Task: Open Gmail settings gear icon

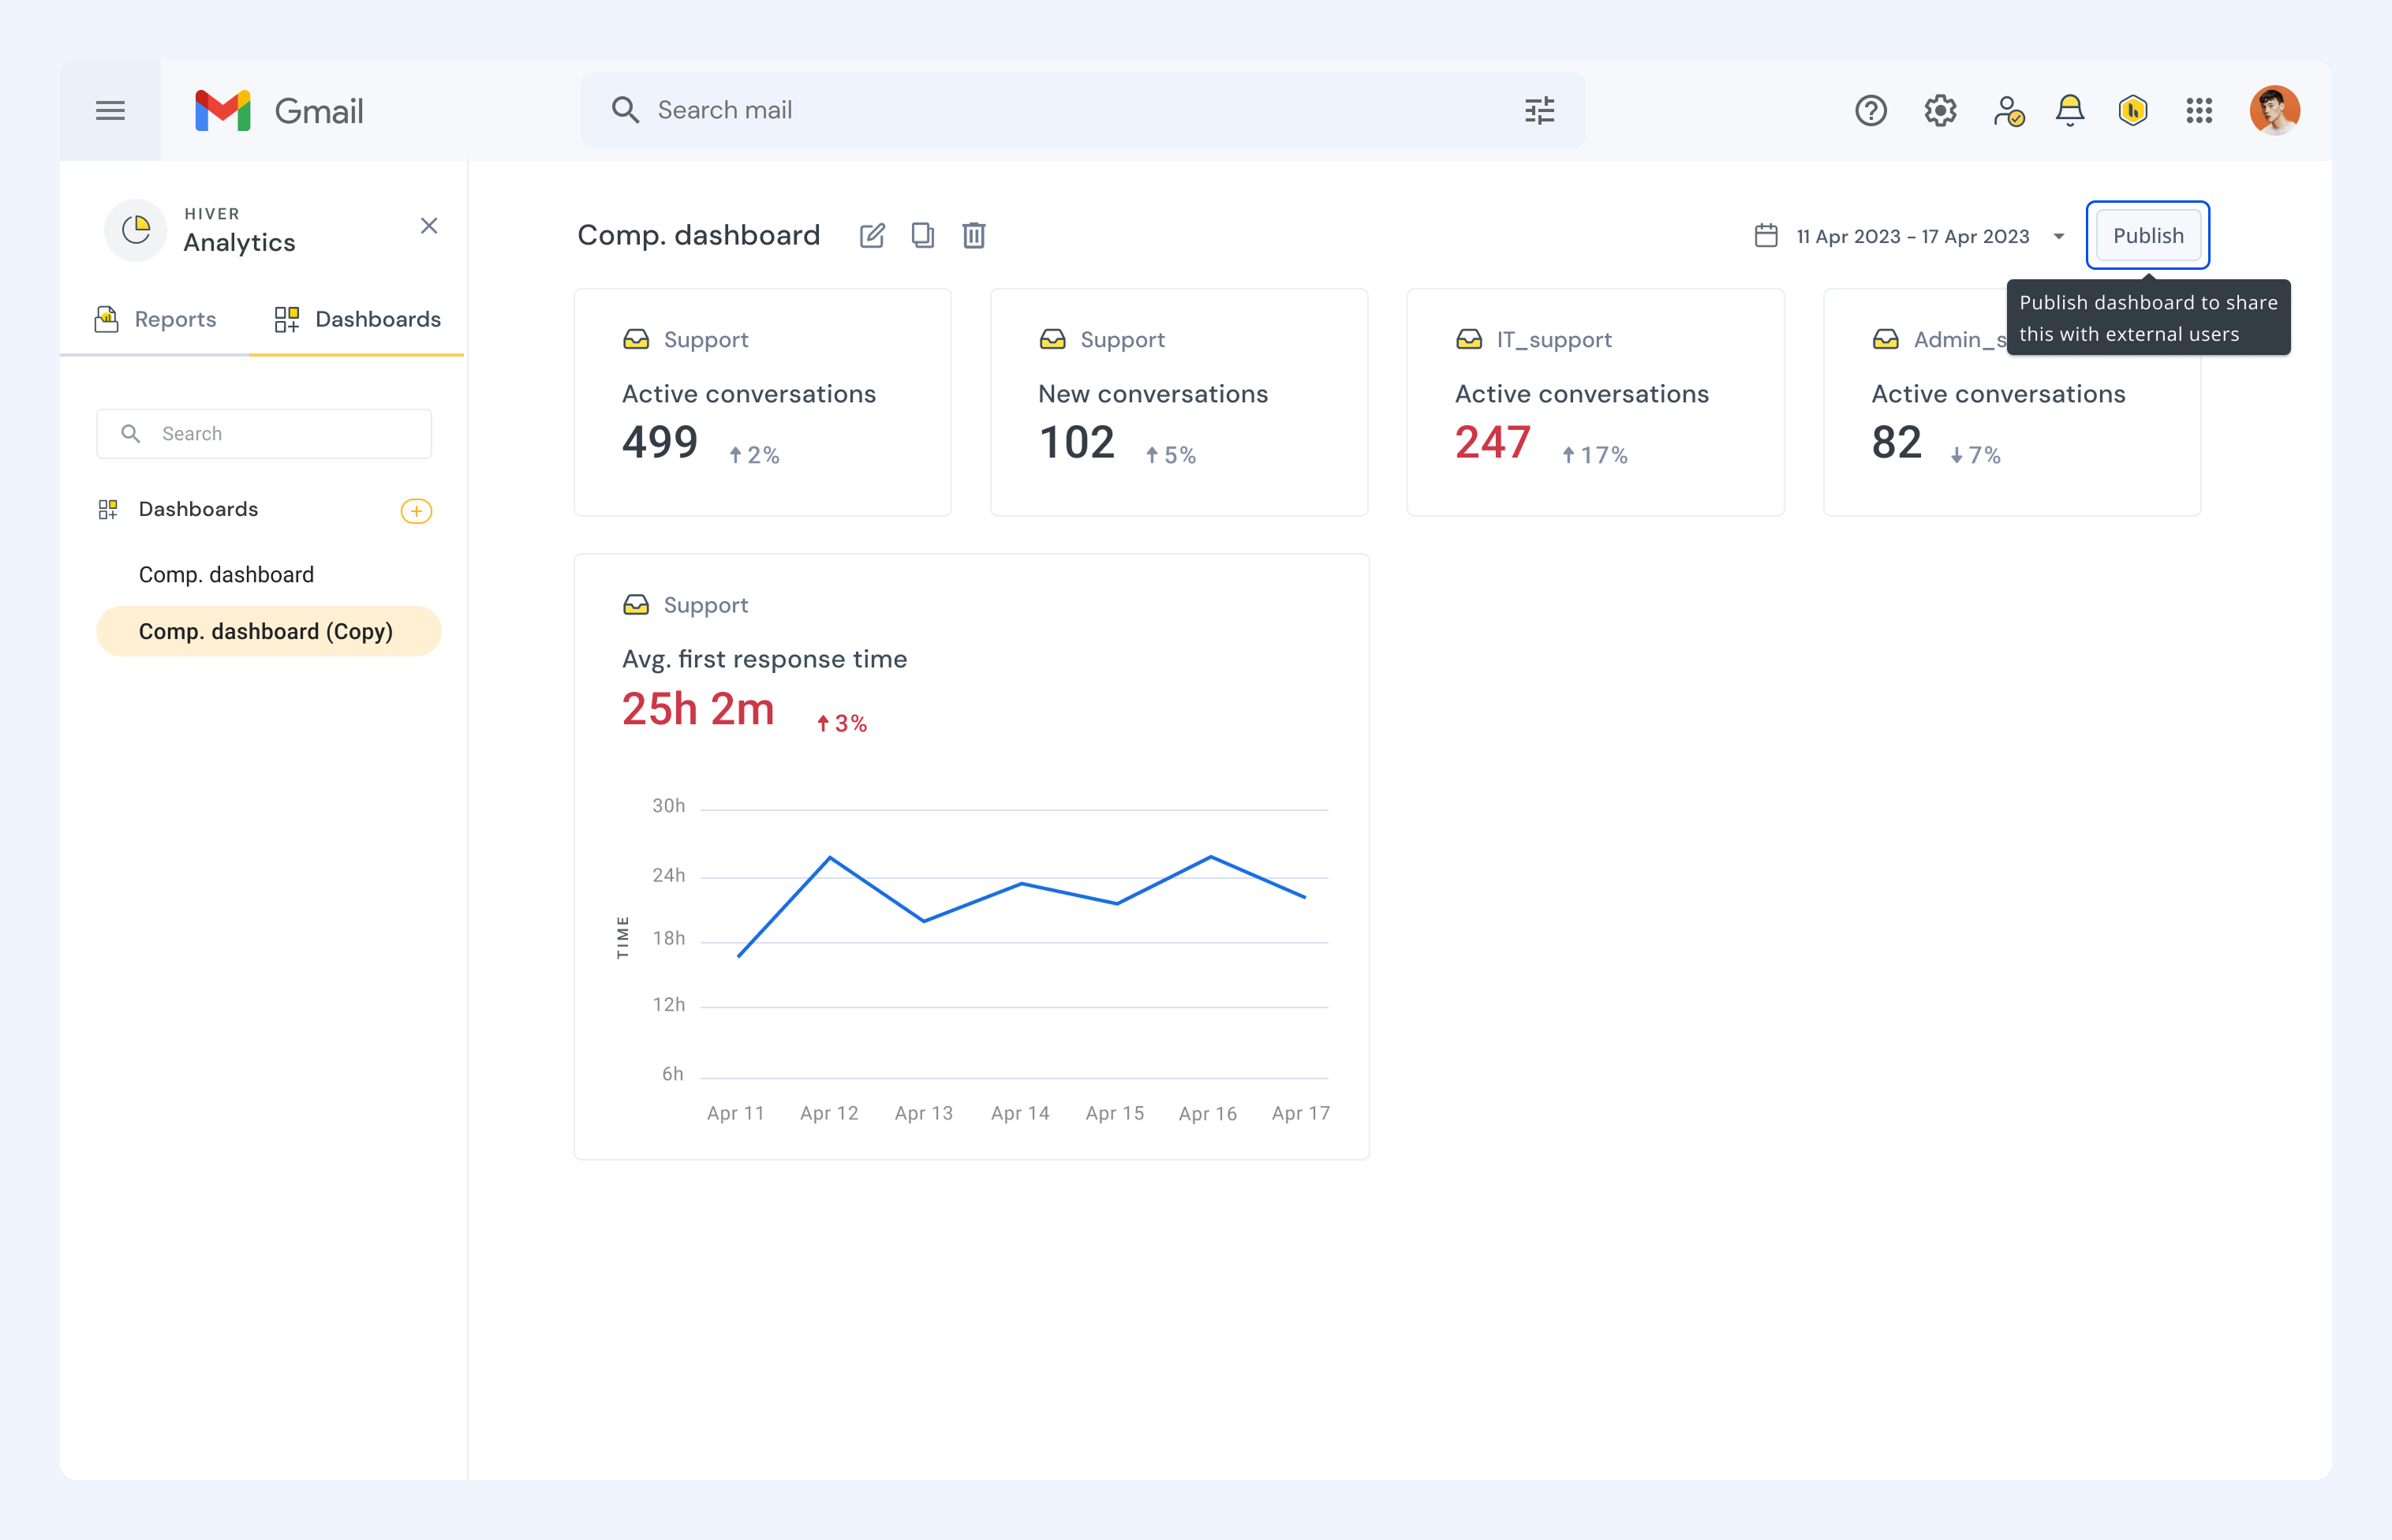Action: [1940, 110]
